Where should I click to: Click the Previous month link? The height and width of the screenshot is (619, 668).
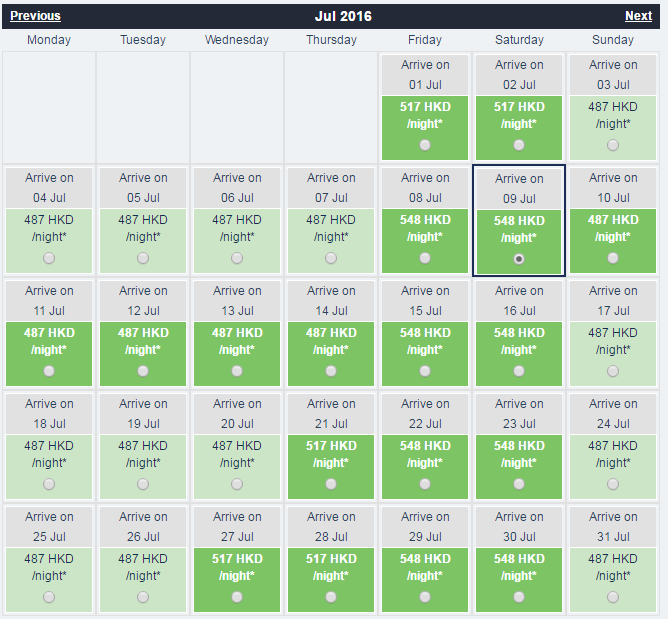pyautogui.click(x=35, y=16)
